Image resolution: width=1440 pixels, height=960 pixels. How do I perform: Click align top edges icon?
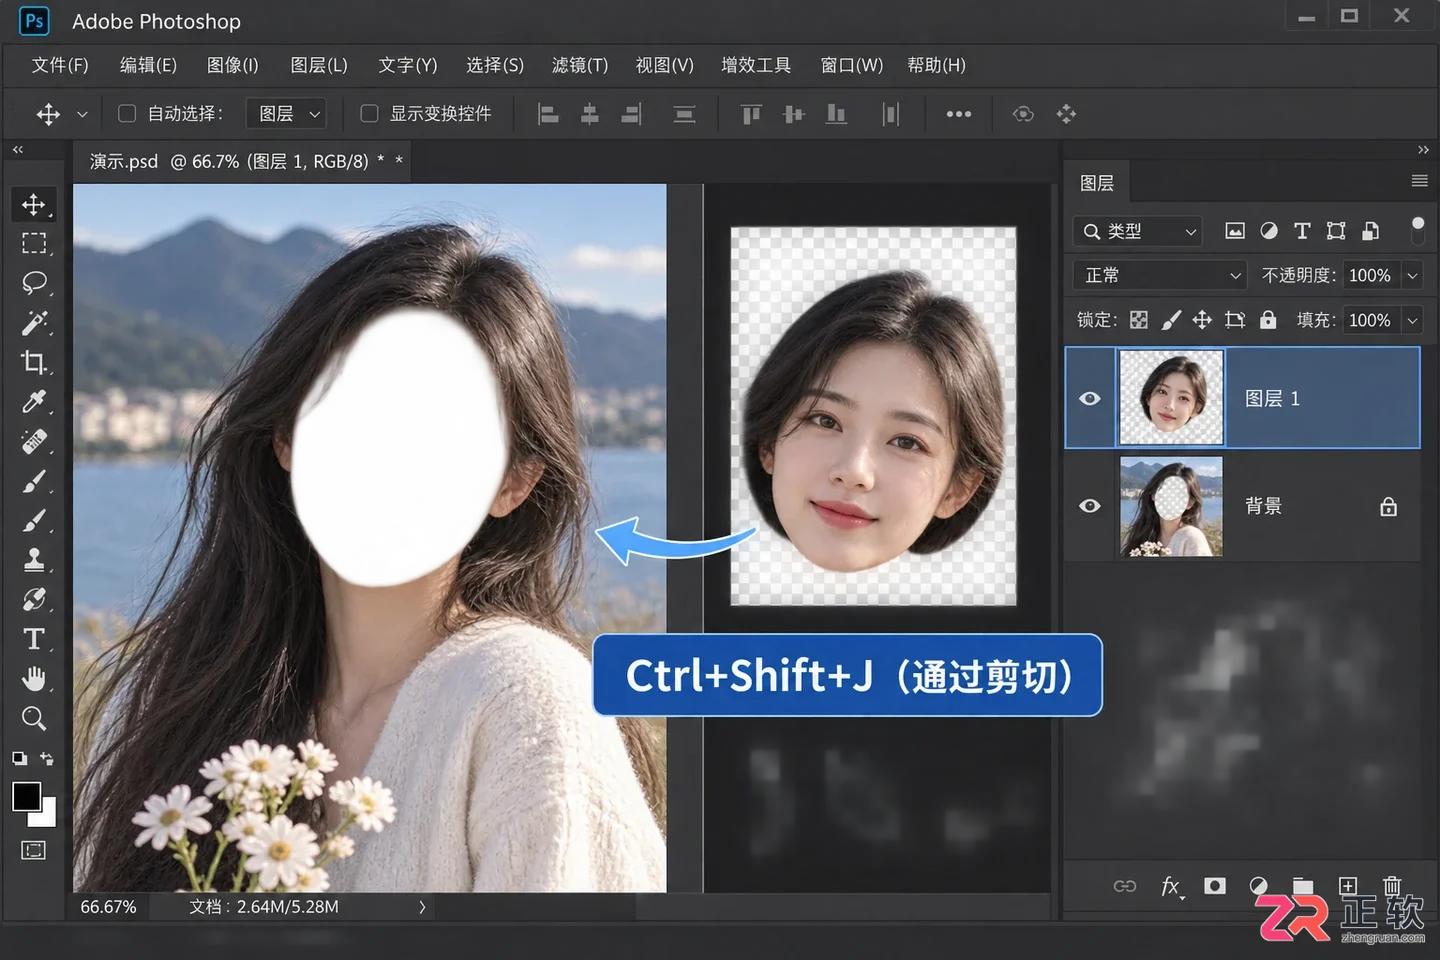pyautogui.click(x=751, y=114)
